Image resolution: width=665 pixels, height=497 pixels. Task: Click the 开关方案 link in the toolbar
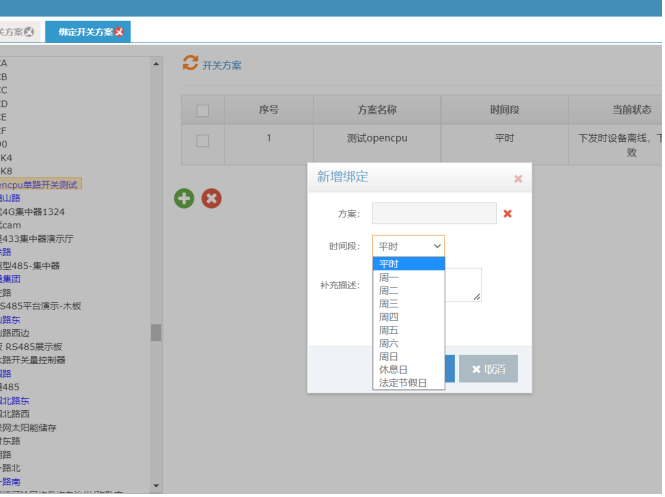(x=222, y=66)
